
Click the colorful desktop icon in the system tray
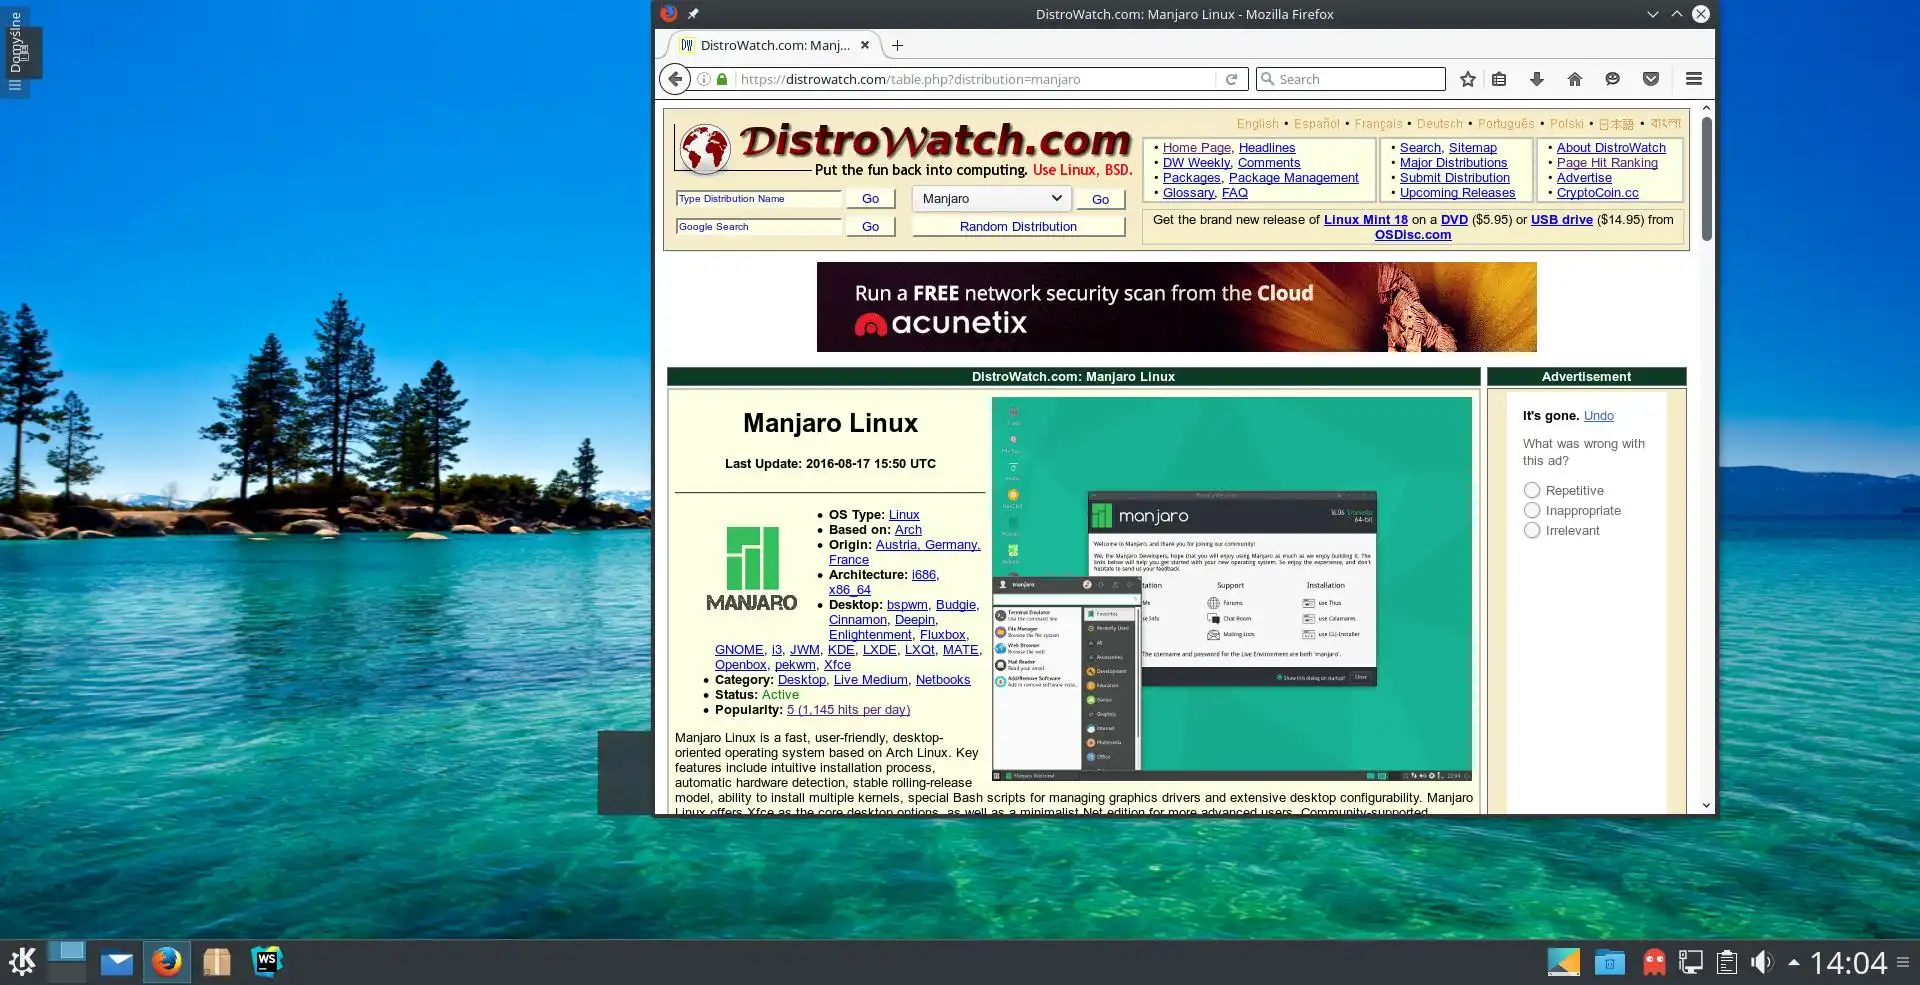tap(1564, 962)
